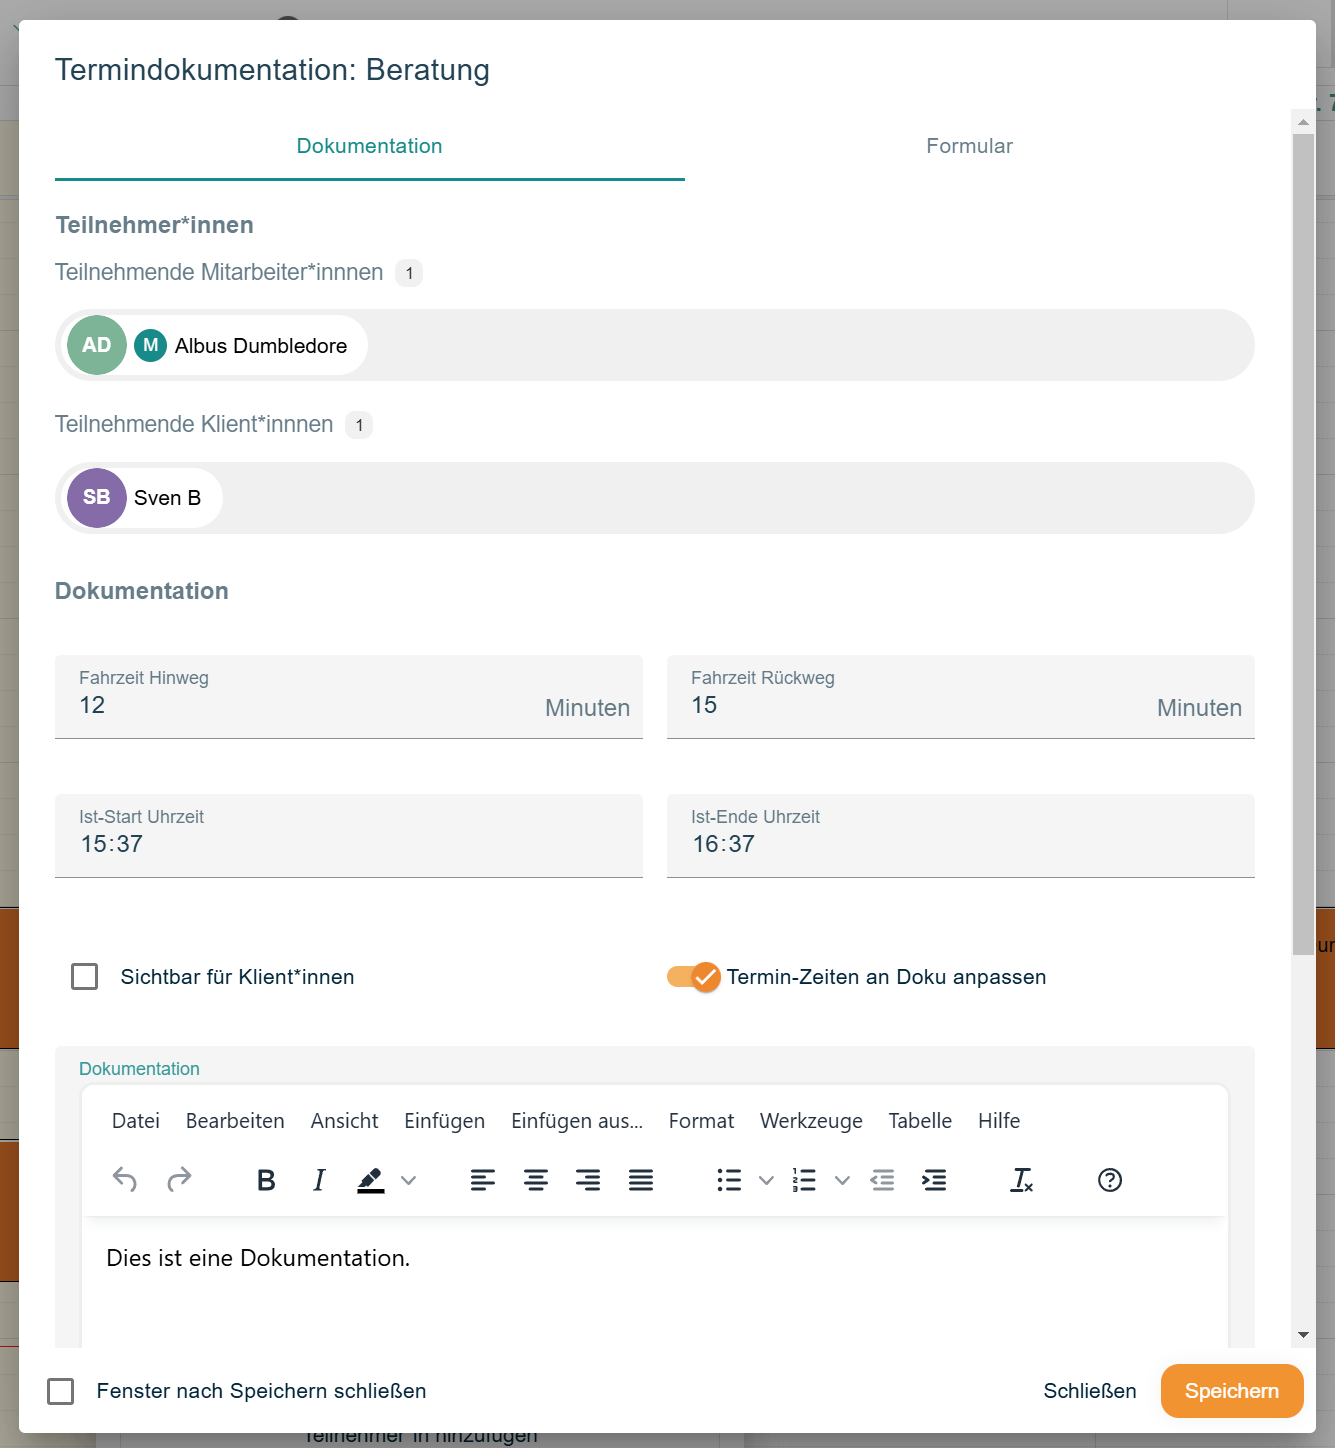This screenshot has width=1335, height=1448.
Task: Toggle bold text formatting
Action: pyautogui.click(x=266, y=1180)
